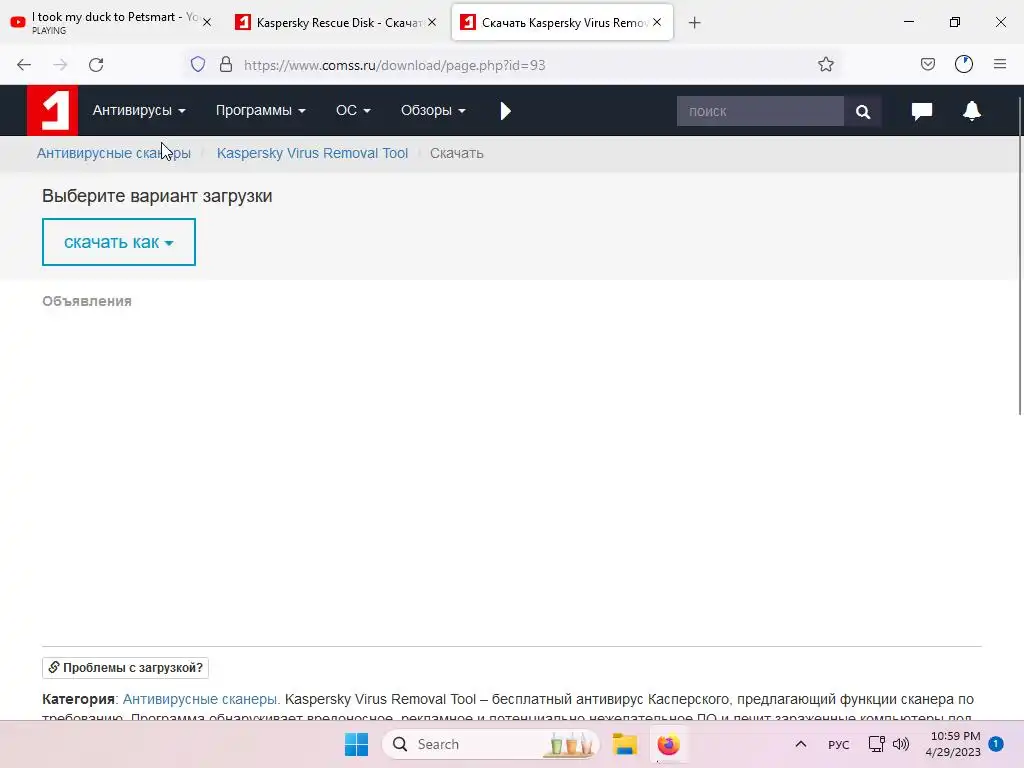The image size is (1024, 768).
Task: Switch to Kaspersky Rescue Disk tab
Action: click(x=336, y=22)
